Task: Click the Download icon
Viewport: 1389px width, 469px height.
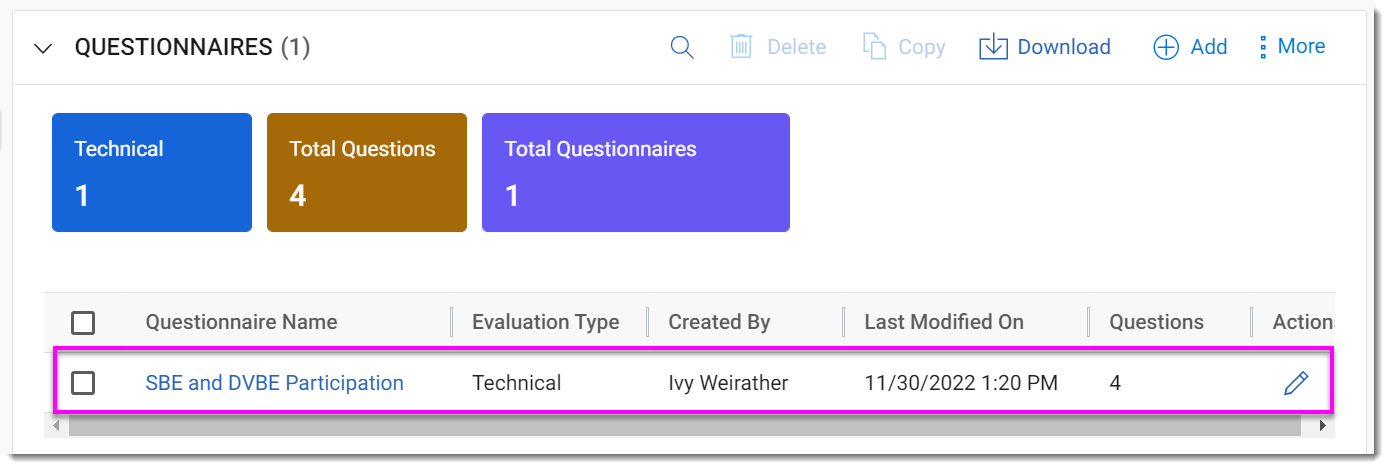Action: [x=993, y=47]
